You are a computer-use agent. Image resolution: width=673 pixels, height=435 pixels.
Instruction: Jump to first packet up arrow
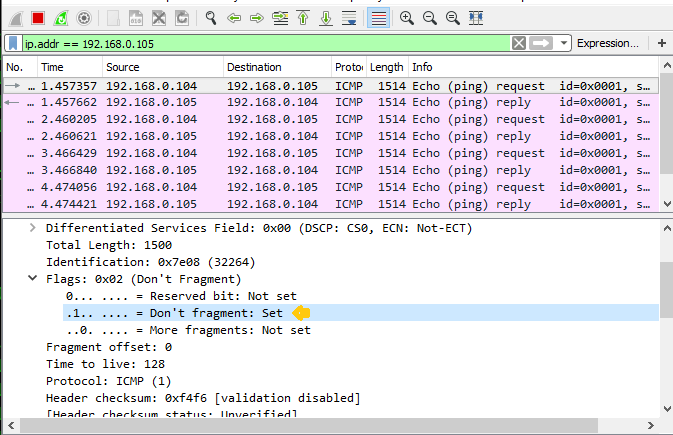[x=303, y=18]
